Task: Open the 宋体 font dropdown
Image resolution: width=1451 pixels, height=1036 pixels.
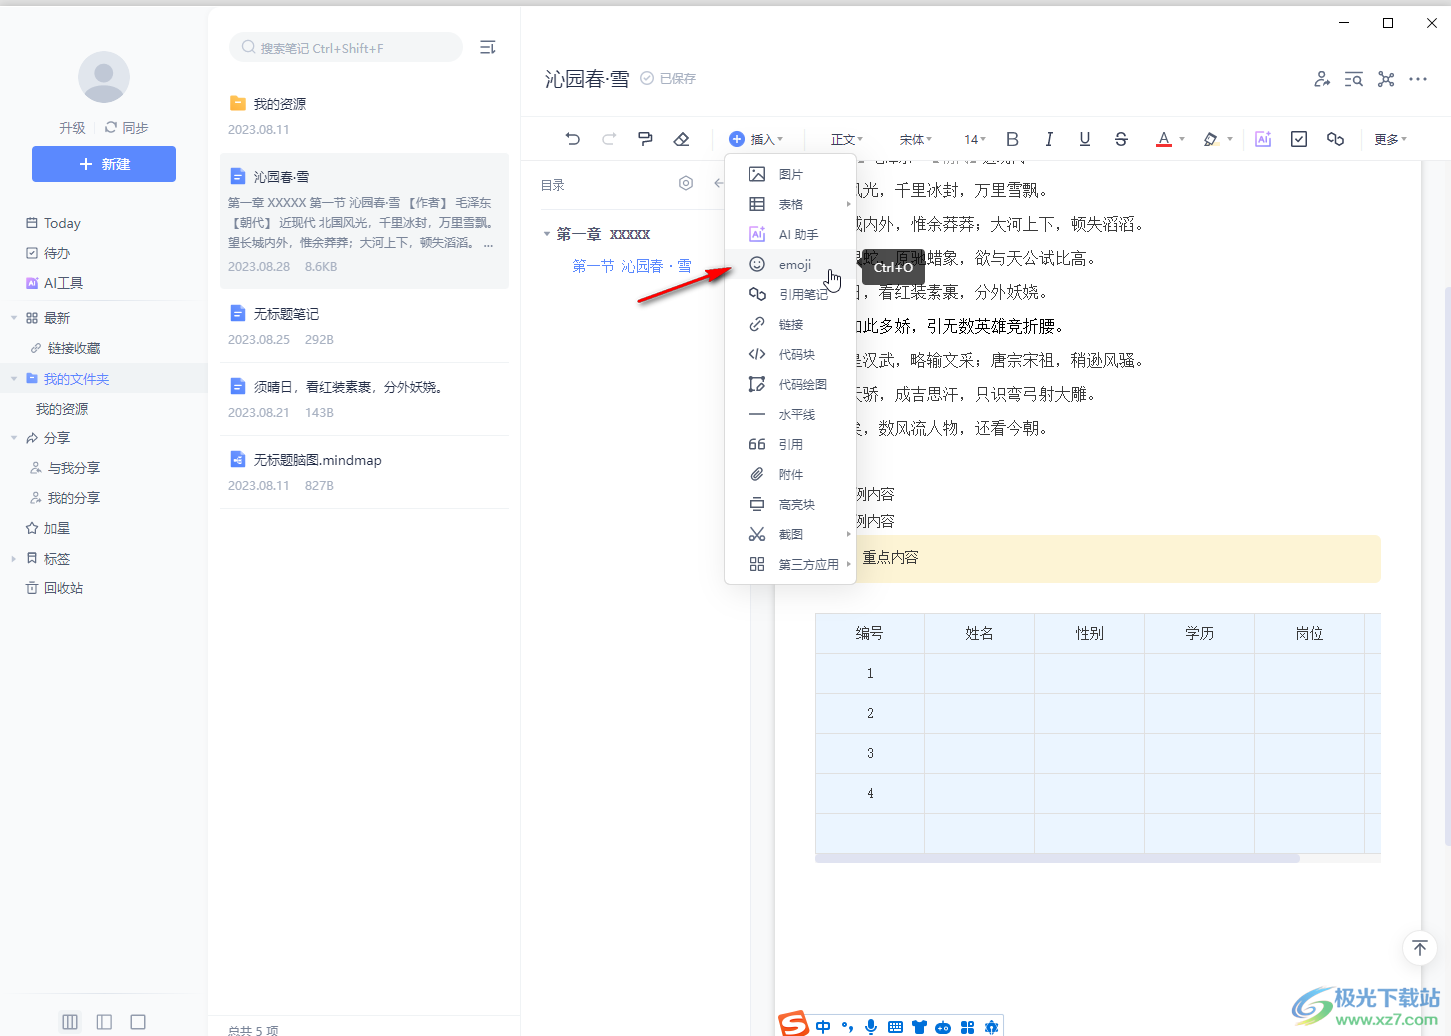Action: tap(915, 139)
